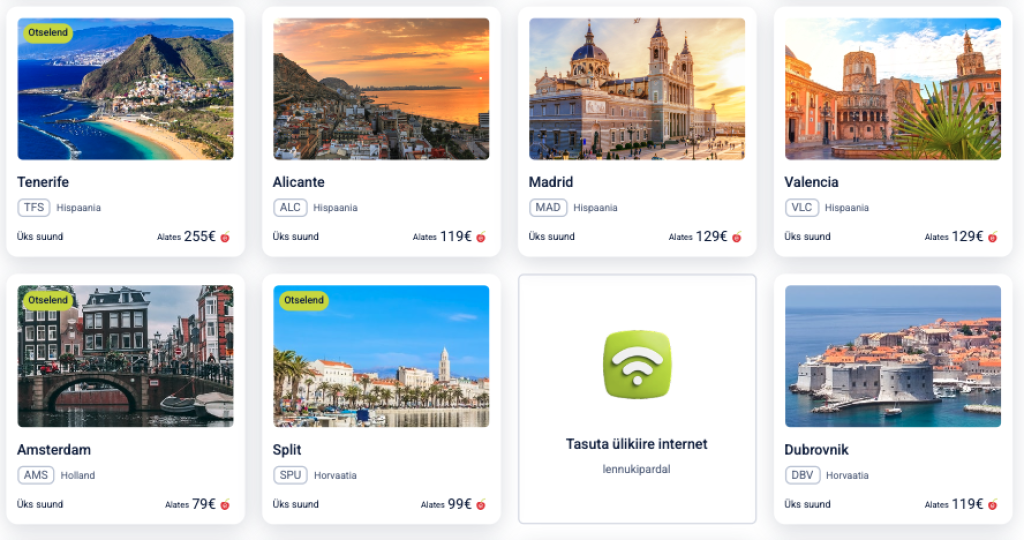Click the green Wi-Fi internet icon
Screen dimensions: 1024x540
637,364
